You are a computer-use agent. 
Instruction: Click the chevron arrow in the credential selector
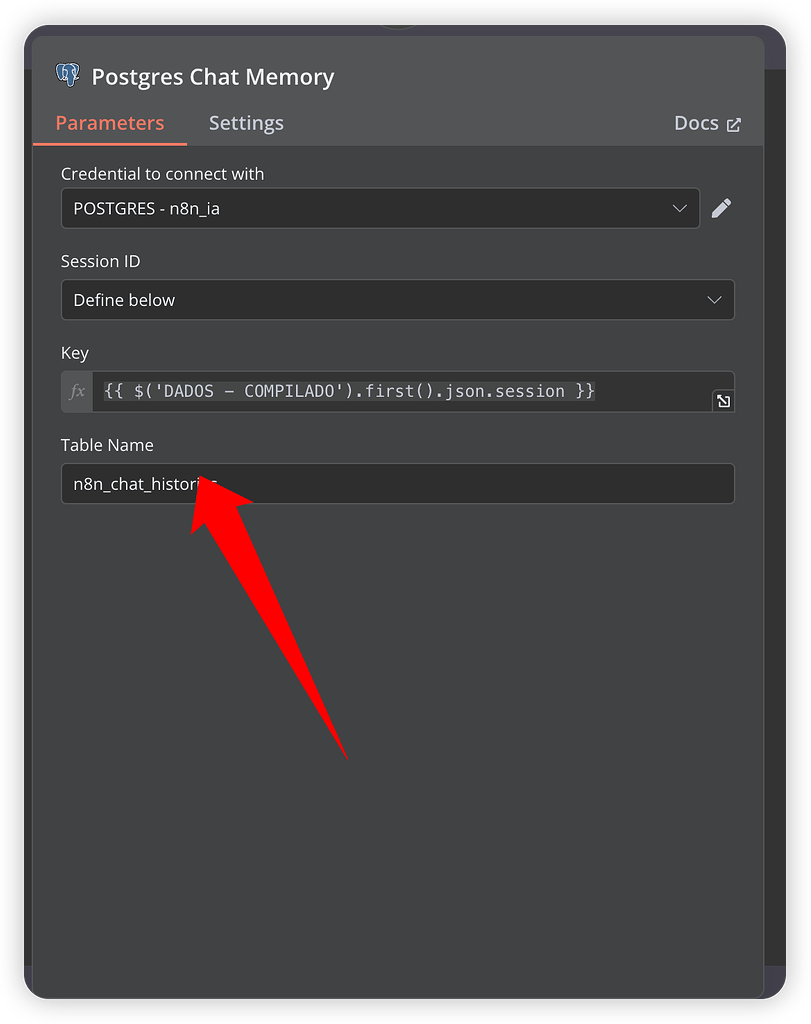(x=680, y=208)
